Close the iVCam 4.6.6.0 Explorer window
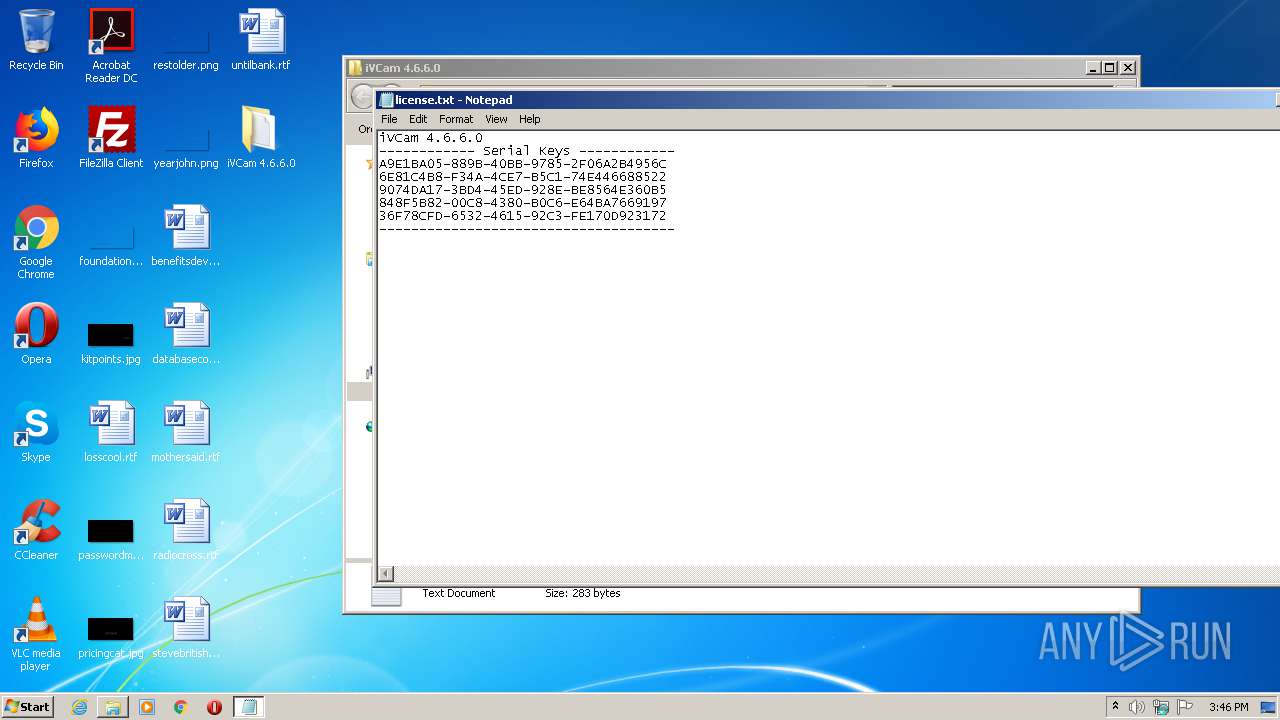This screenshot has height=720, width=1280. (x=1128, y=68)
